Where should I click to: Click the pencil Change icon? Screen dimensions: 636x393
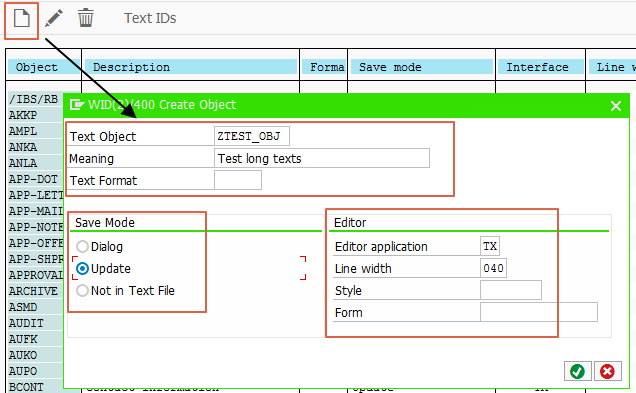(x=54, y=19)
